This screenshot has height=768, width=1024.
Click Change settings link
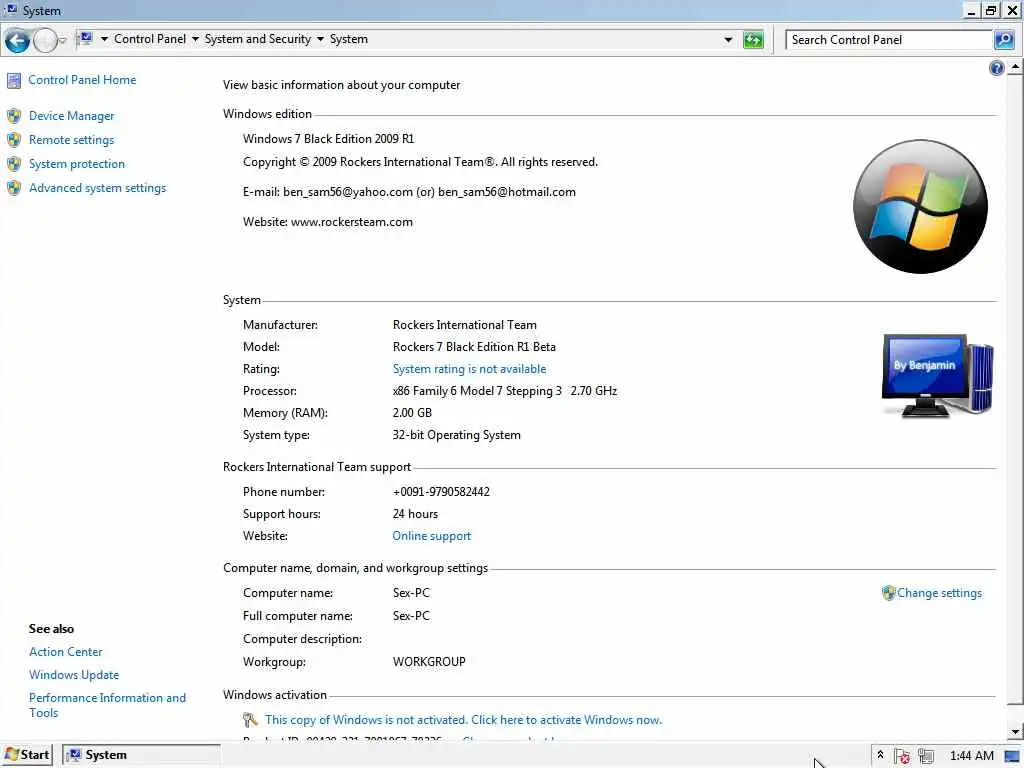(x=939, y=593)
